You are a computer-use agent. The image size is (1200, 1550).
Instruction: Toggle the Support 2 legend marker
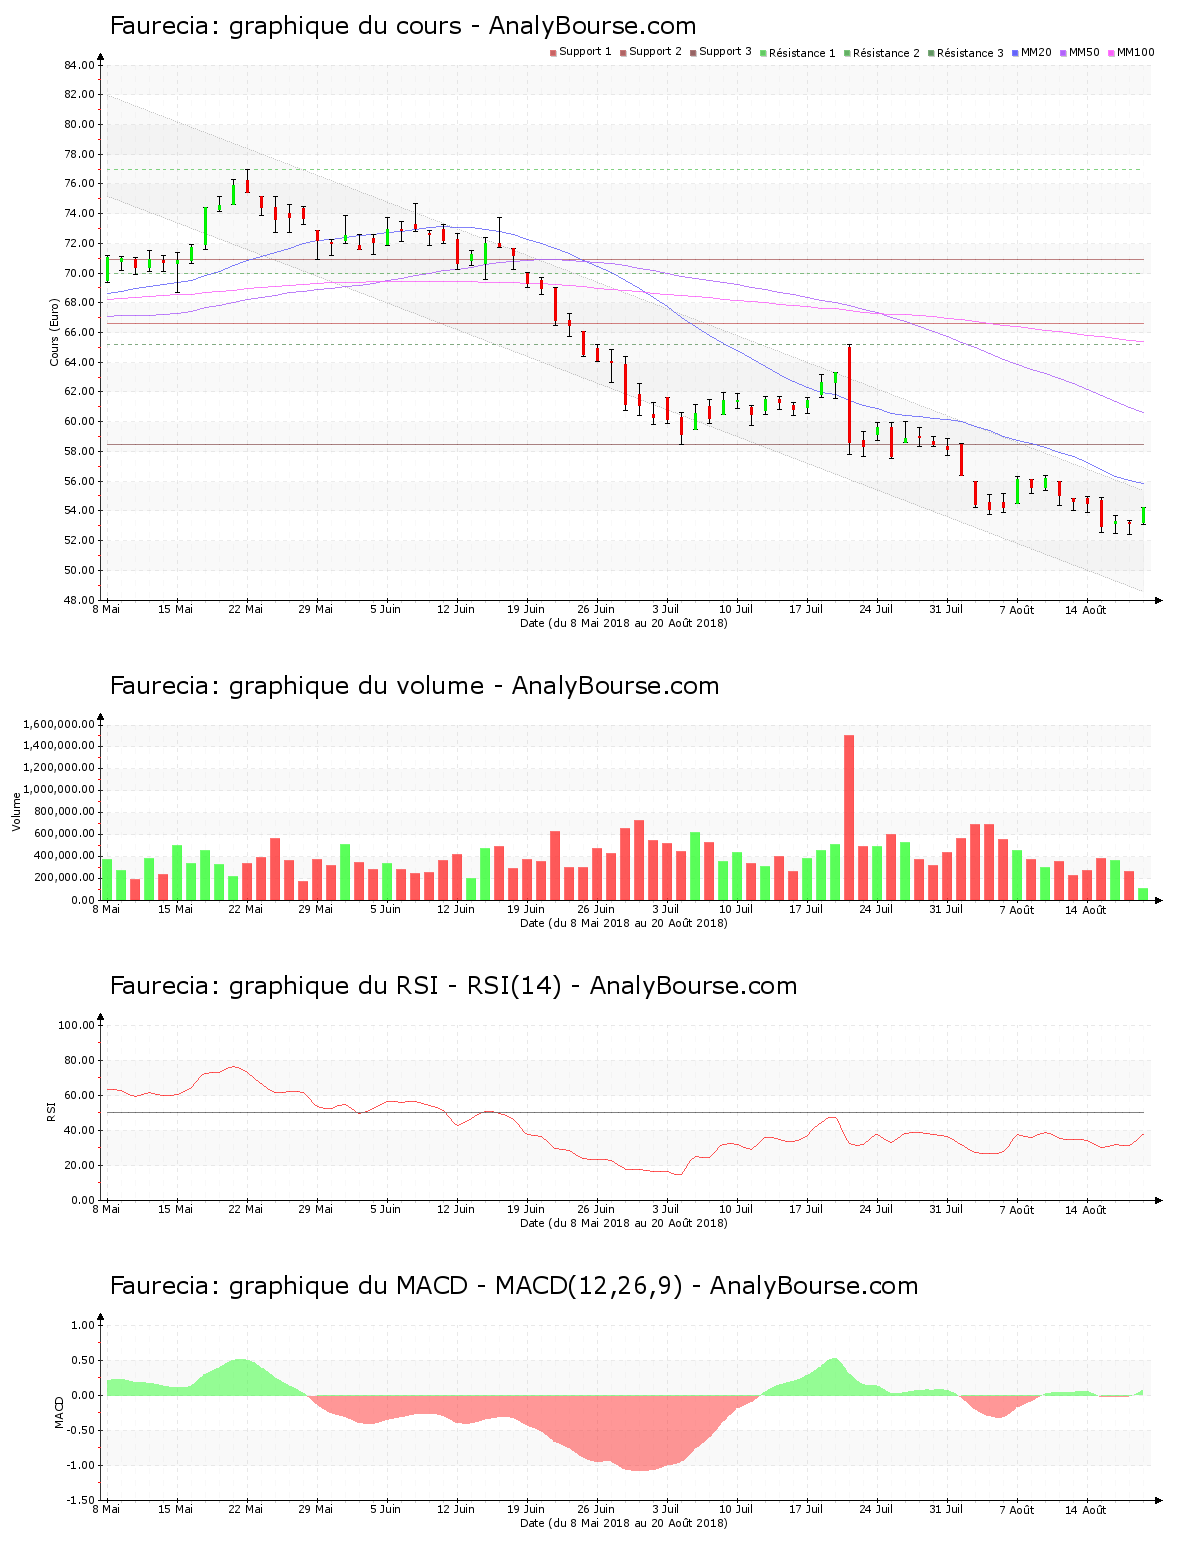point(623,52)
